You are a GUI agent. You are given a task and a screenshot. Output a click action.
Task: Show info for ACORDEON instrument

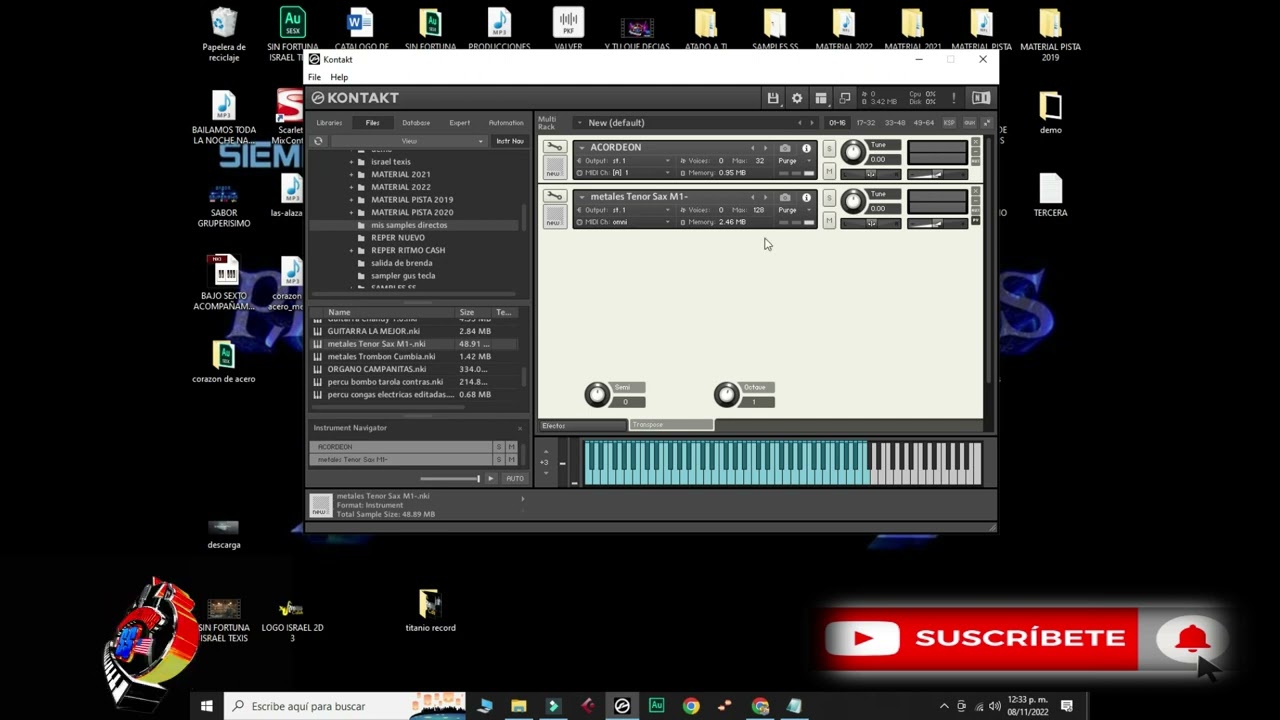coord(806,148)
